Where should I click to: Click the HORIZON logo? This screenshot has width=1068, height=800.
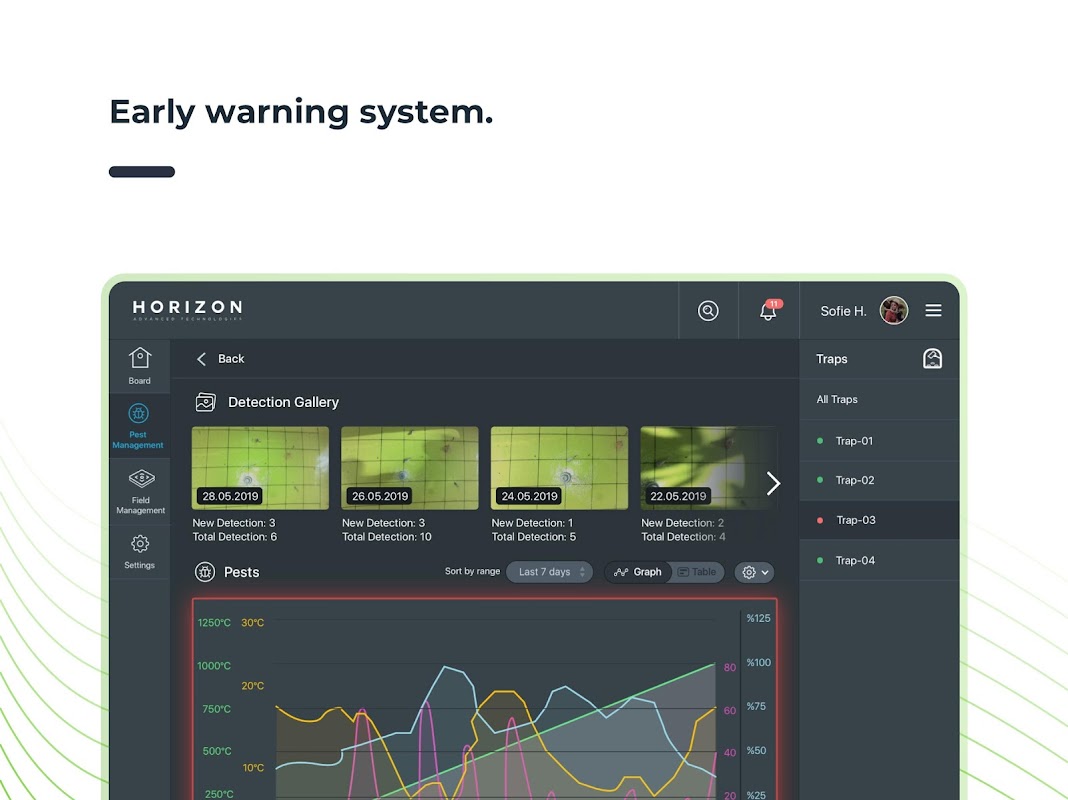point(187,310)
